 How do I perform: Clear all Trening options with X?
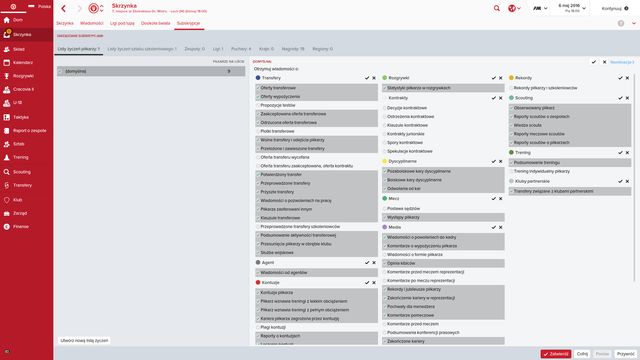627,153
